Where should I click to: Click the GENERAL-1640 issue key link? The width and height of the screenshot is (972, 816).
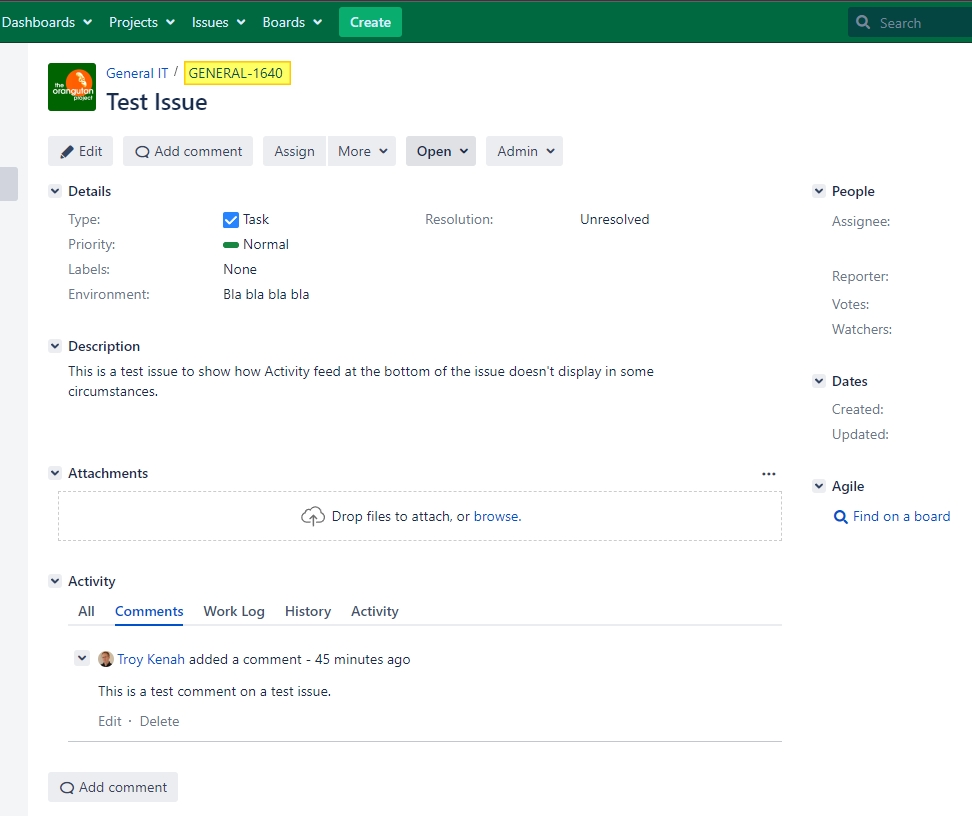pos(236,73)
